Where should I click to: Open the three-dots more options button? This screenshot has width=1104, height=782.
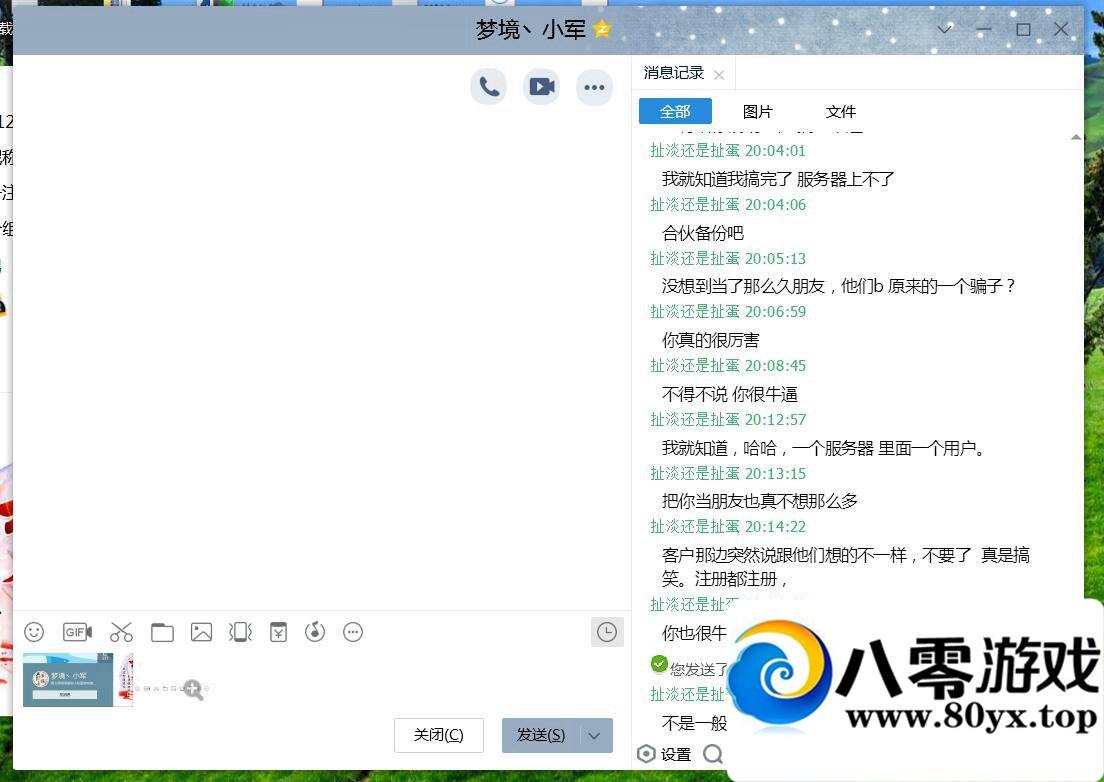coord(594,87)
